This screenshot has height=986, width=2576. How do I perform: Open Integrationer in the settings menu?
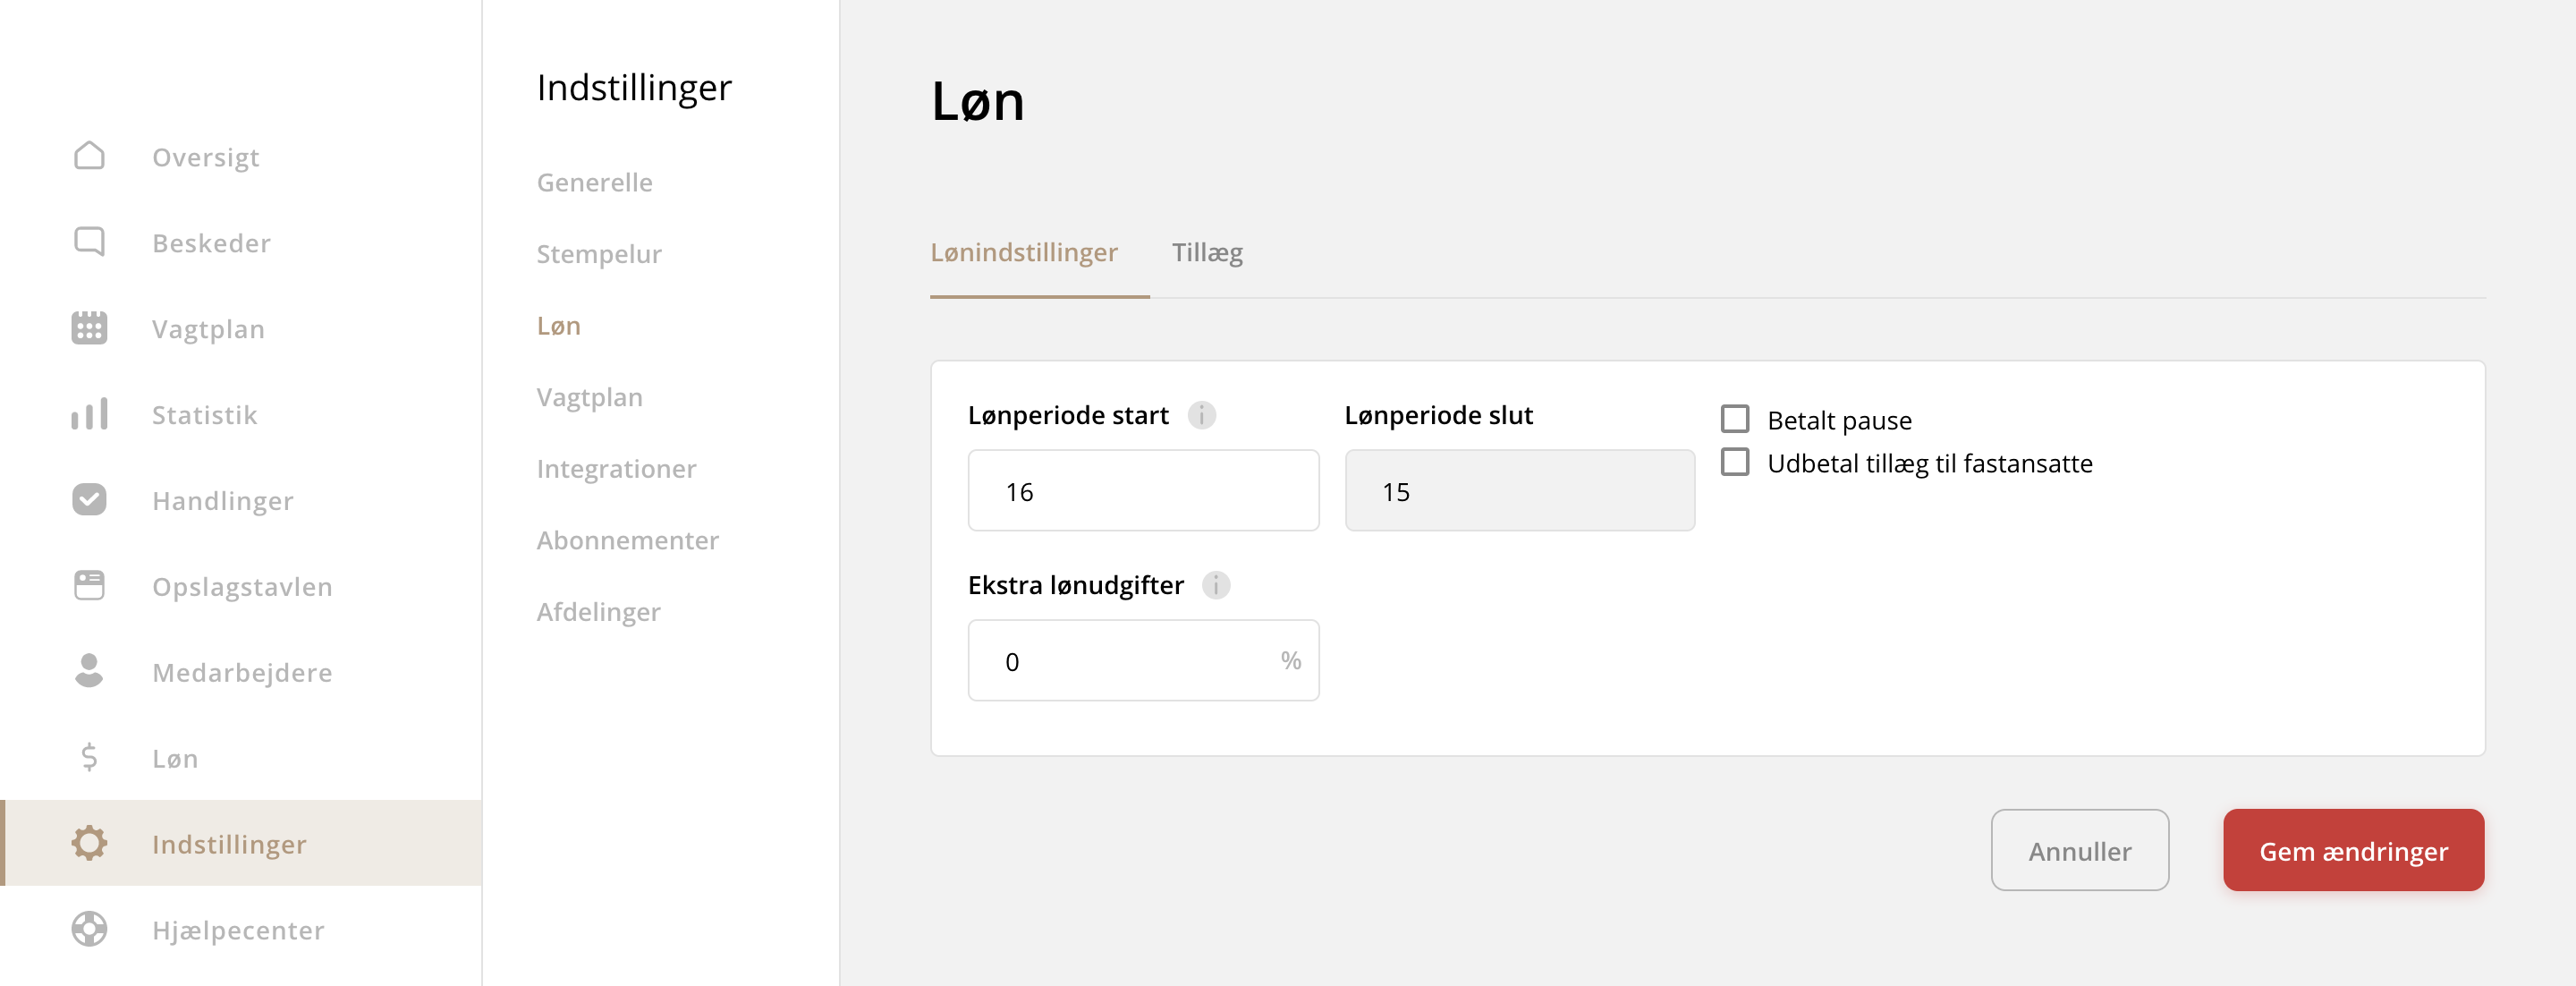pos(616,468)
